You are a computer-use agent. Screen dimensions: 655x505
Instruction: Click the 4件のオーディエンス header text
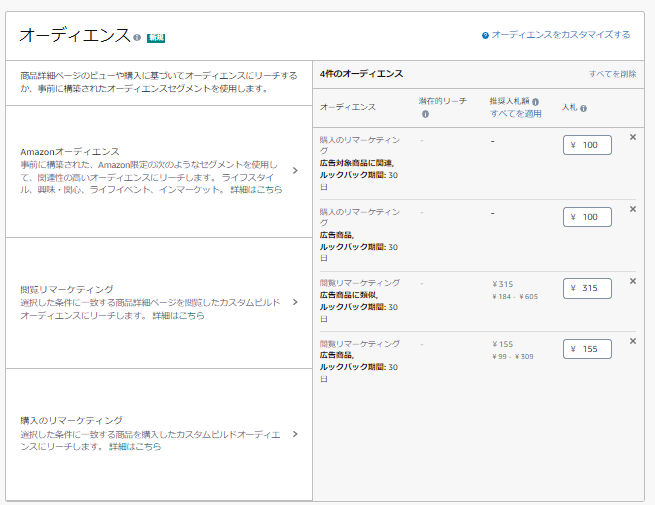[x=361, y=74]
